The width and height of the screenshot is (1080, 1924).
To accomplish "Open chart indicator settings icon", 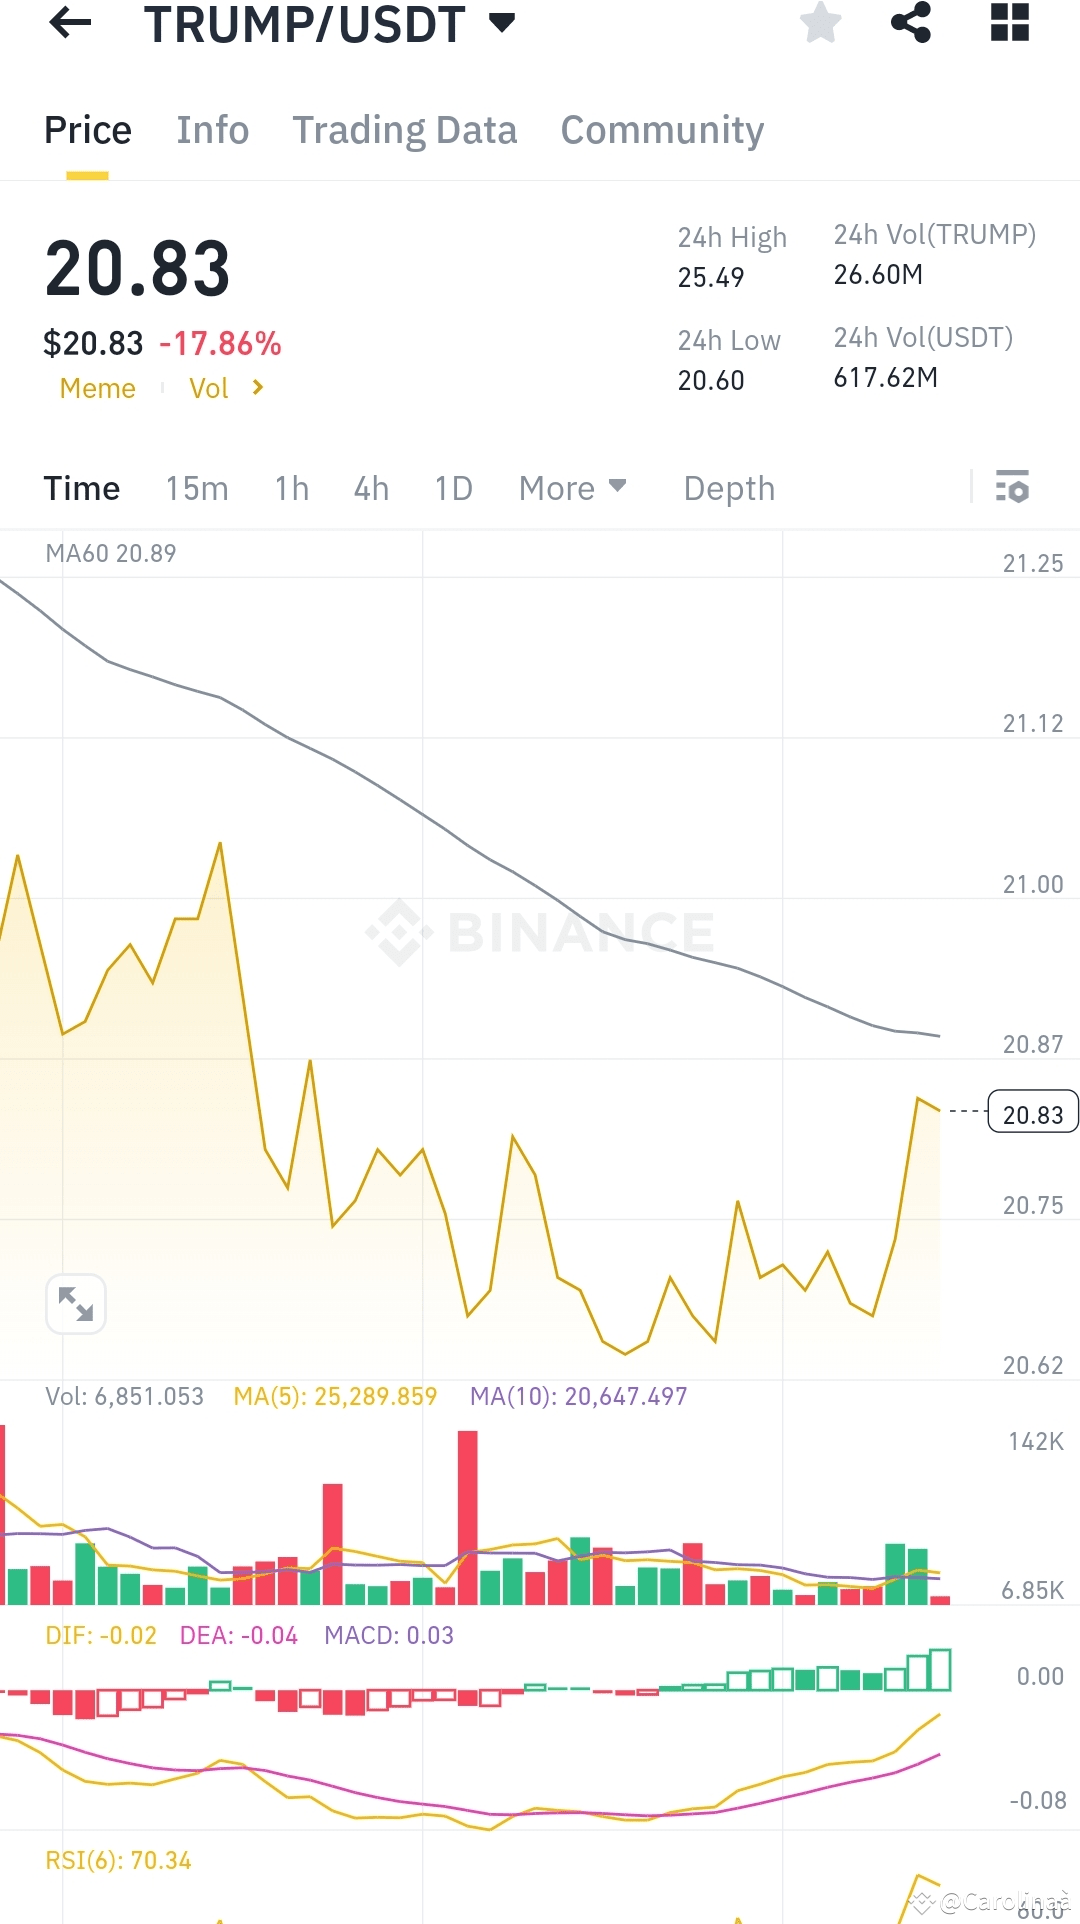I will click(x=1013, y=488).
